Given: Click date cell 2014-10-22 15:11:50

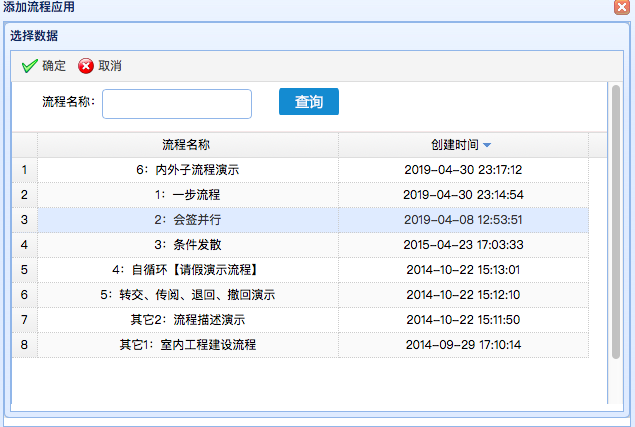Looking at the screenshot, I should pyautogui.click(x=463, y=320).
